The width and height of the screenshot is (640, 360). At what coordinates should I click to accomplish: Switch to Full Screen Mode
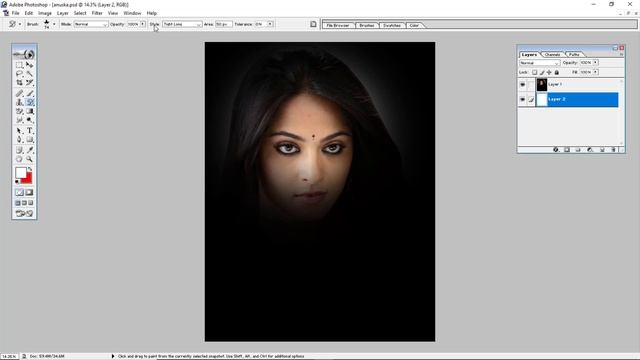pos(31,203)
